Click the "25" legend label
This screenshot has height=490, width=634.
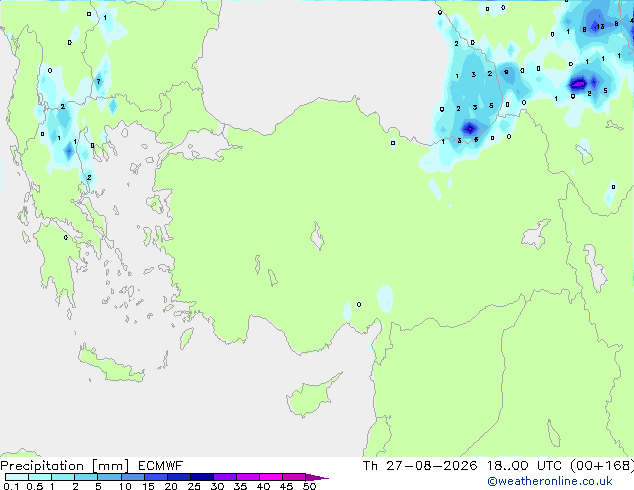pyautogui.click(x=194, y=486)
